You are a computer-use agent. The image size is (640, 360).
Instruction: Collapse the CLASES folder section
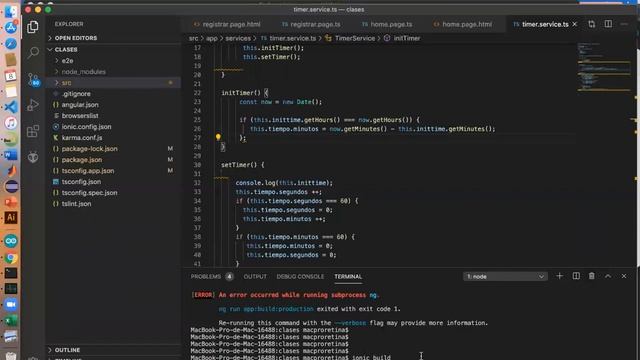(66, 49)
